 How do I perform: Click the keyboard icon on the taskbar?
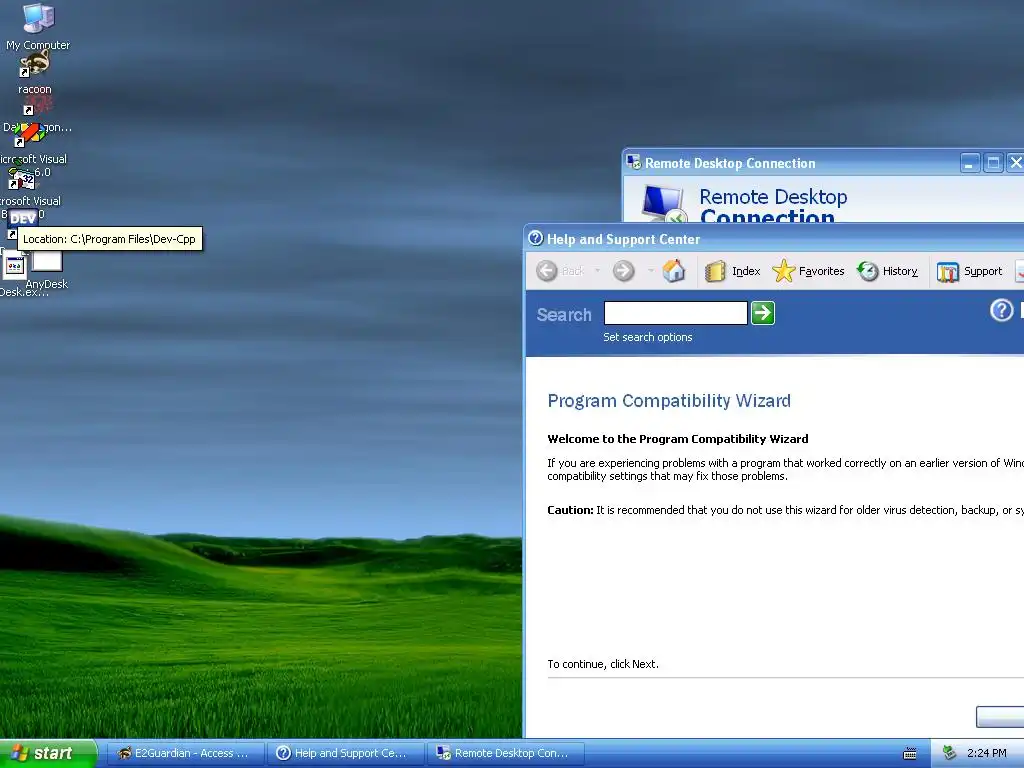(910, 754)
